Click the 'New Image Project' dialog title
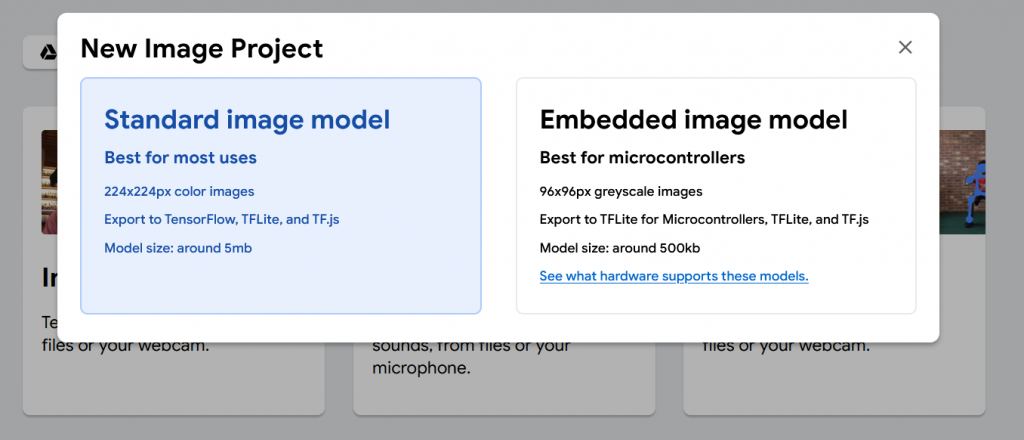 (202, 48)
